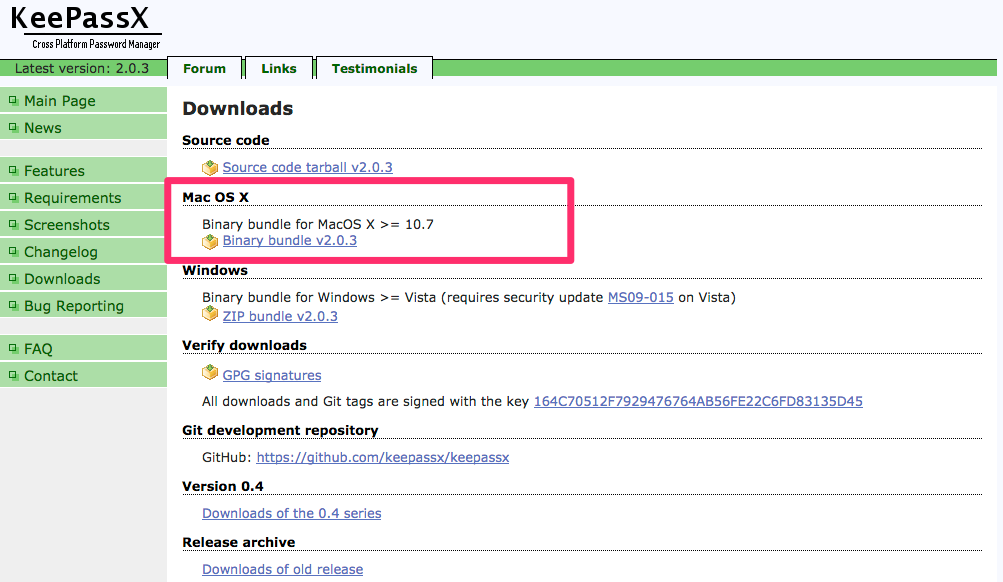Click text 'Binary bundle for MacOS X >= 10.7'

coord(318,224)
